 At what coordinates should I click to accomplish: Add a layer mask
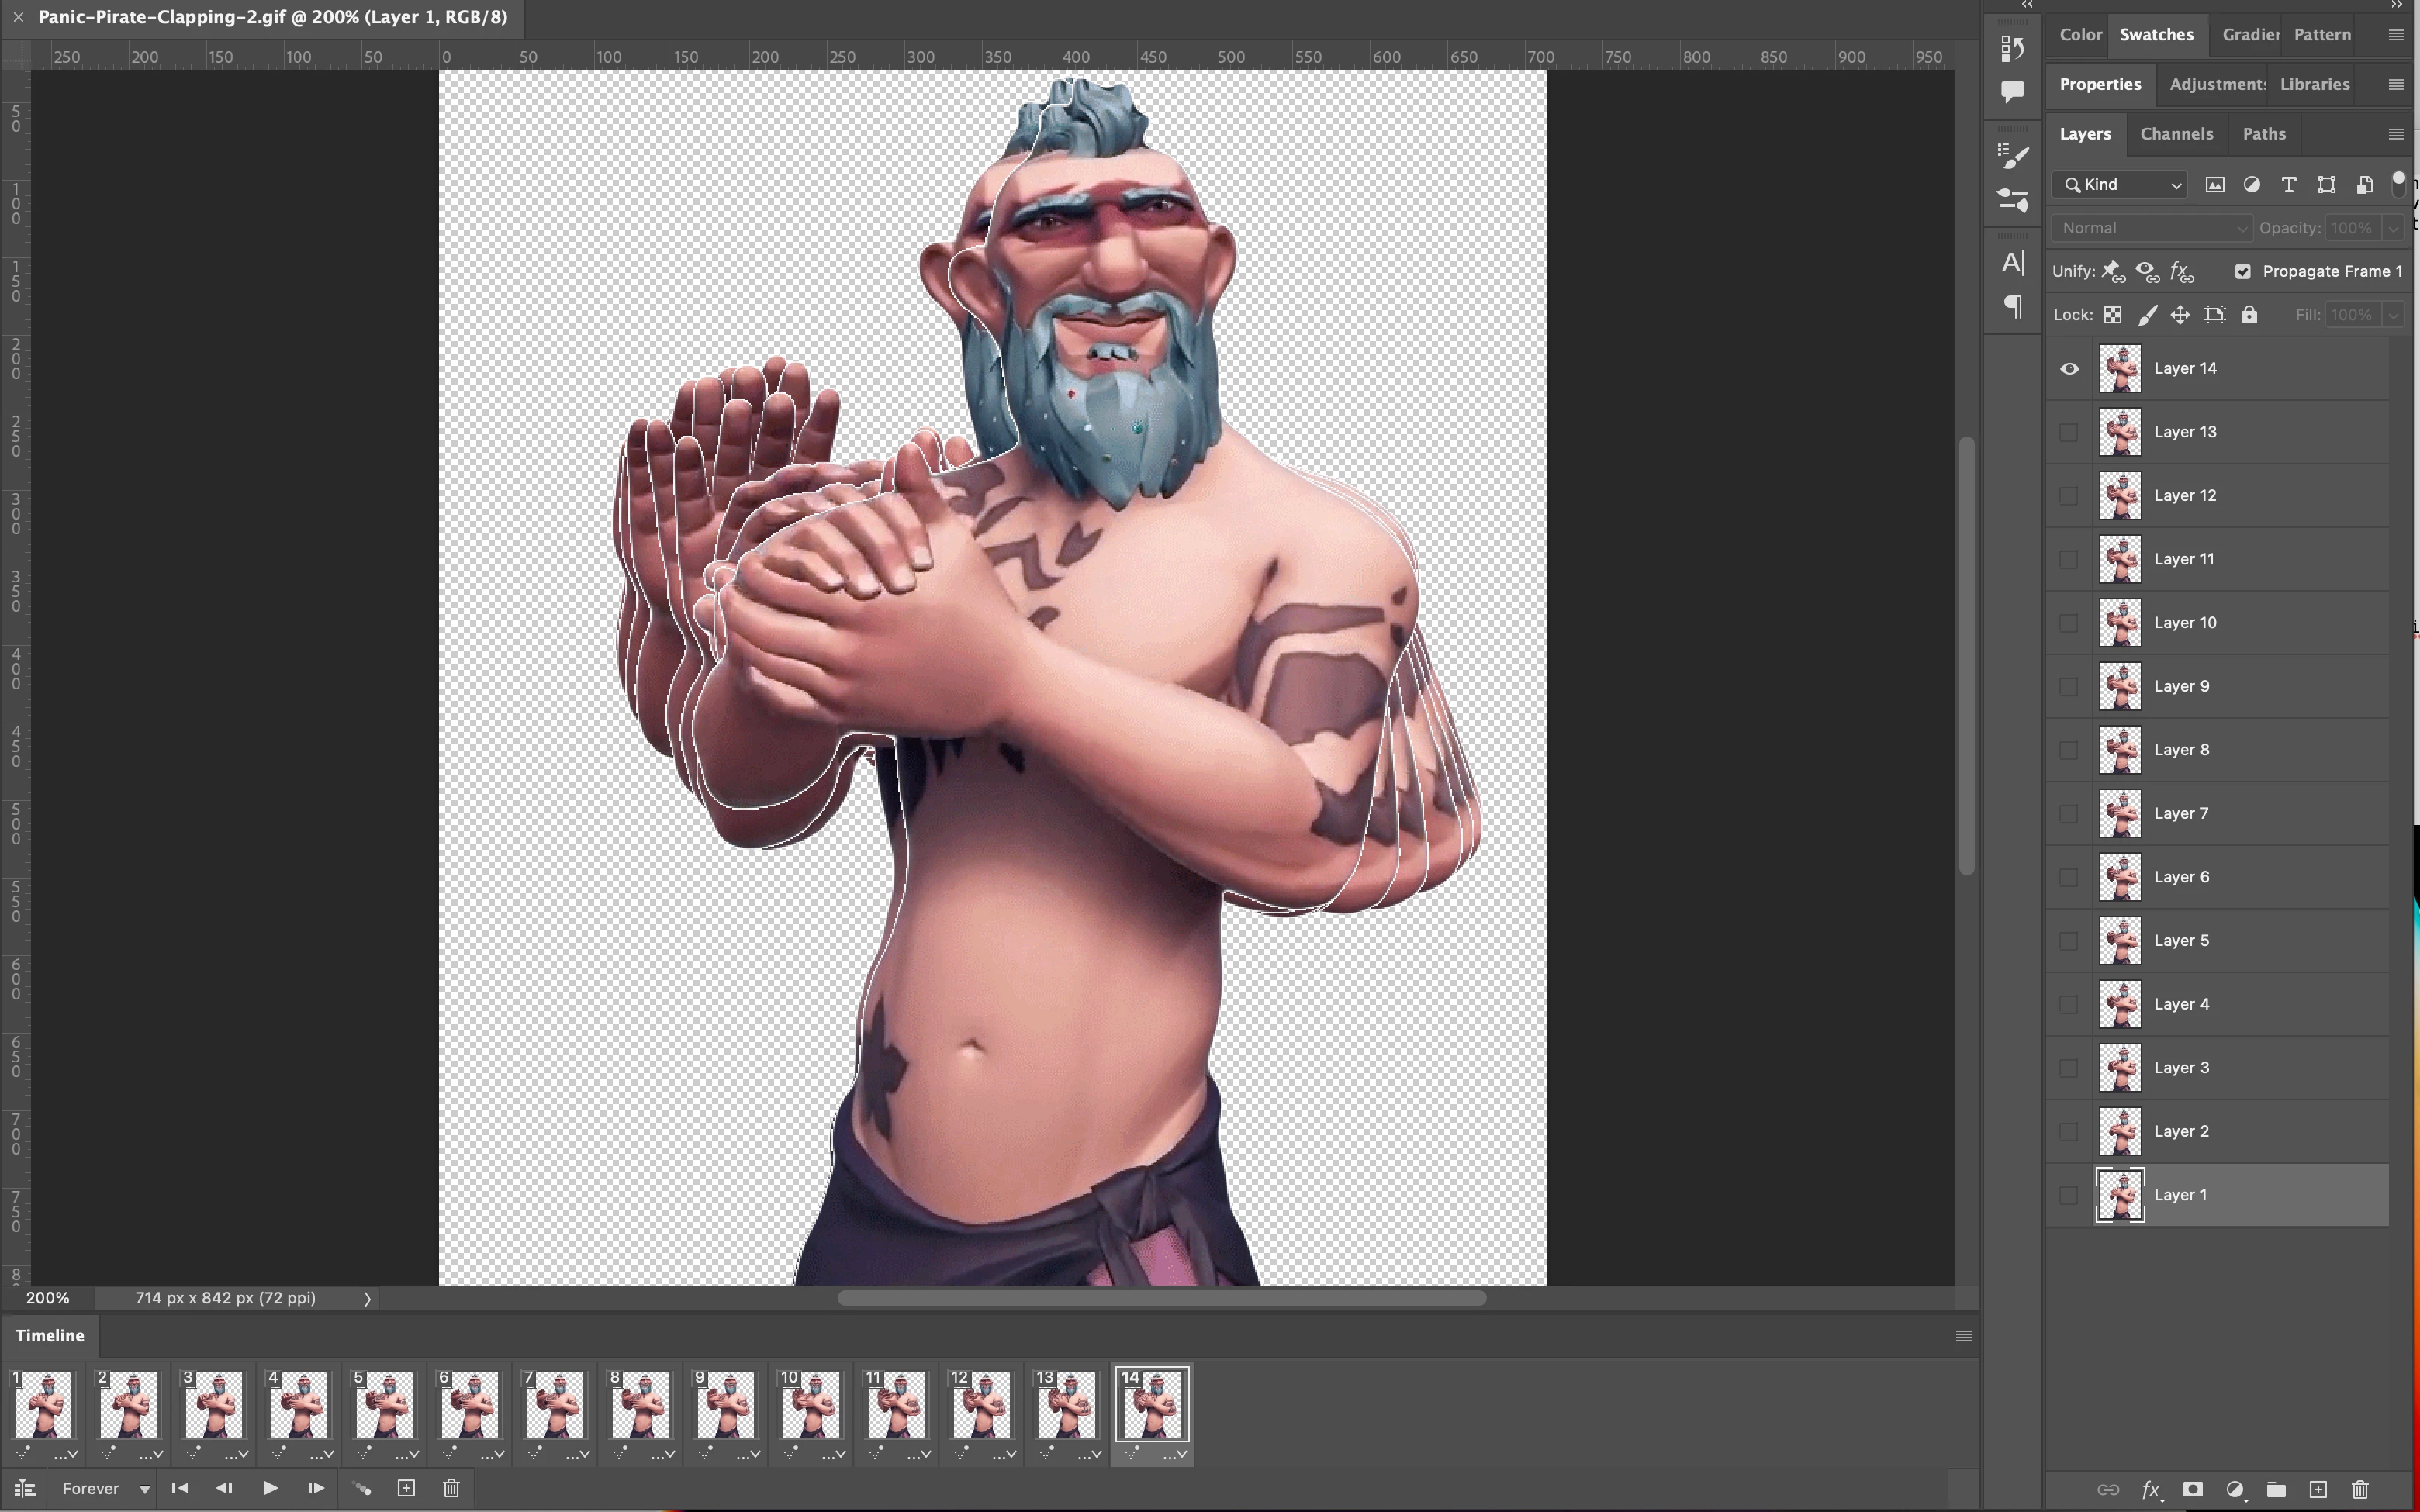click(x=2192, y=1489)
